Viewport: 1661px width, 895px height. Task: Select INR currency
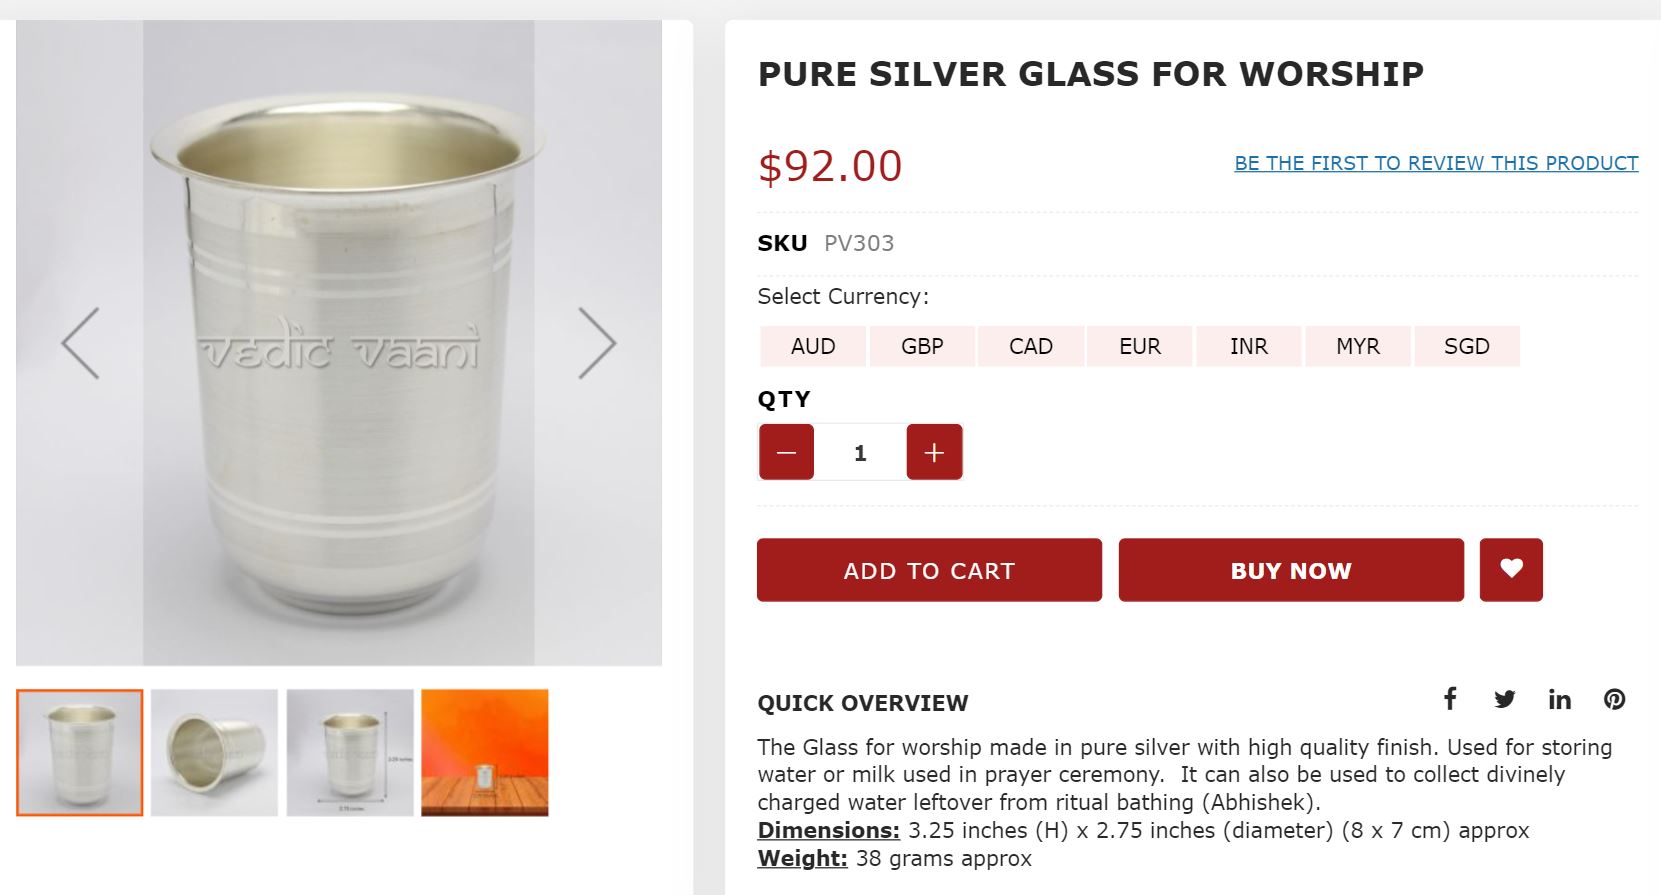pyautogui.click(x=1248, y=346)
